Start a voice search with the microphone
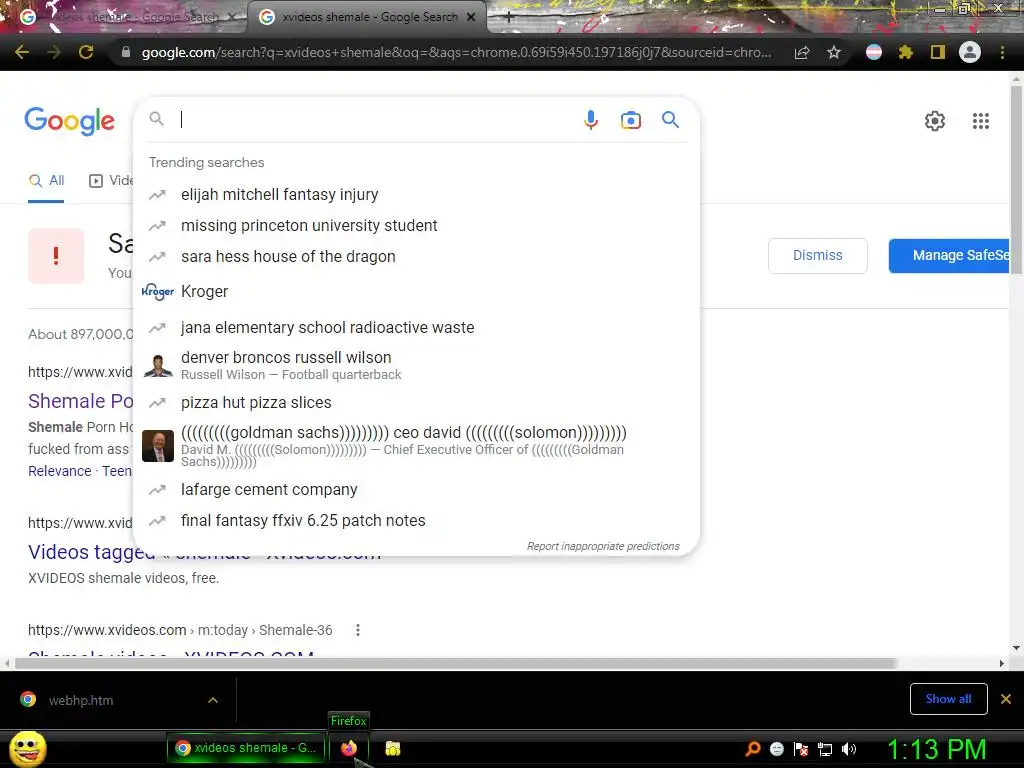The image size is (1024, 768). coord(591,120)
